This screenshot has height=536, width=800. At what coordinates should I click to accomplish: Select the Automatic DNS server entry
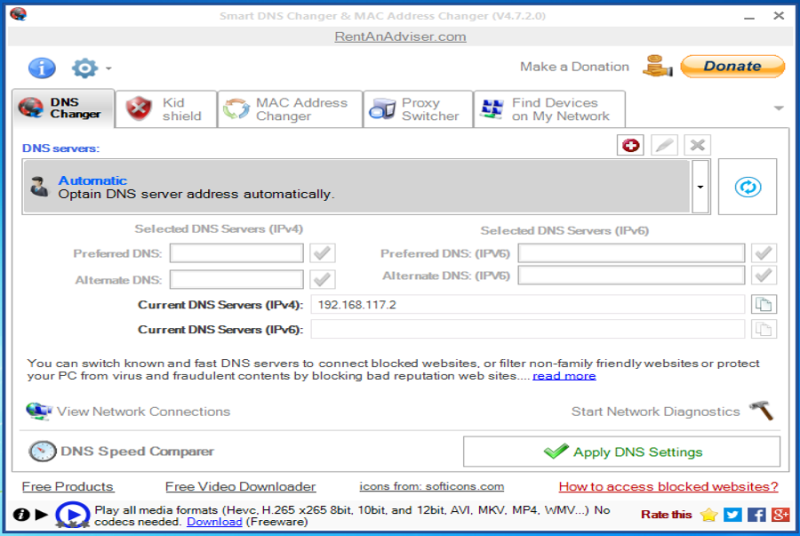[357, 187]
